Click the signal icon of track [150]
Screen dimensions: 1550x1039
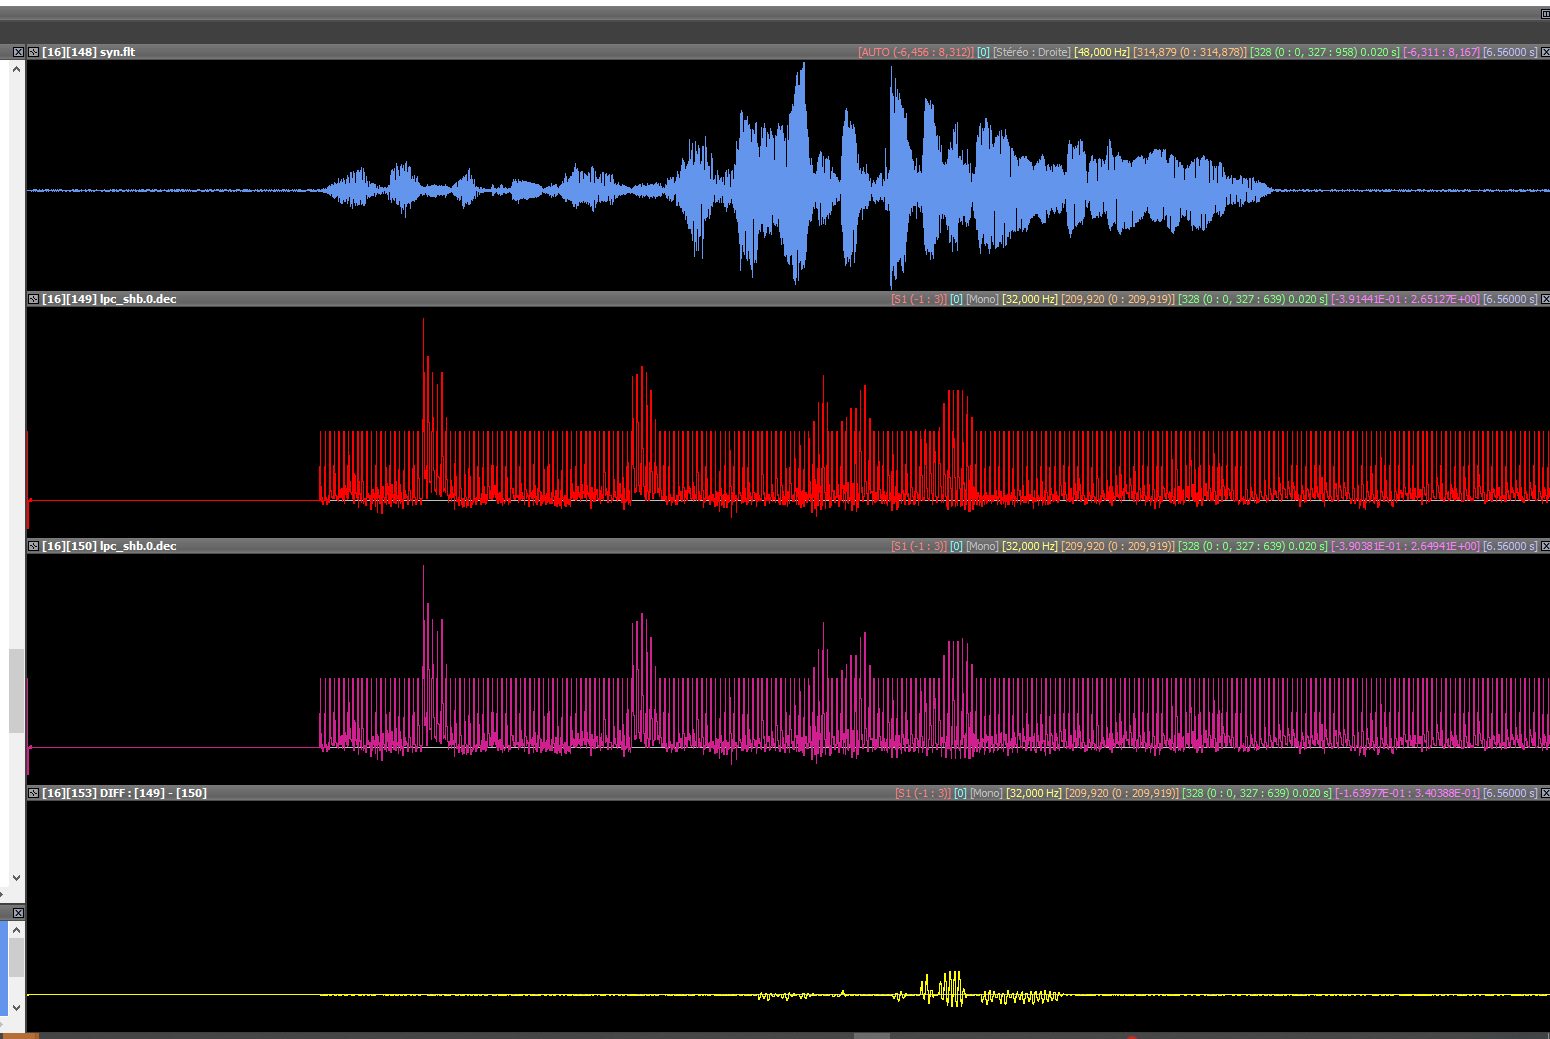(33, 546)
